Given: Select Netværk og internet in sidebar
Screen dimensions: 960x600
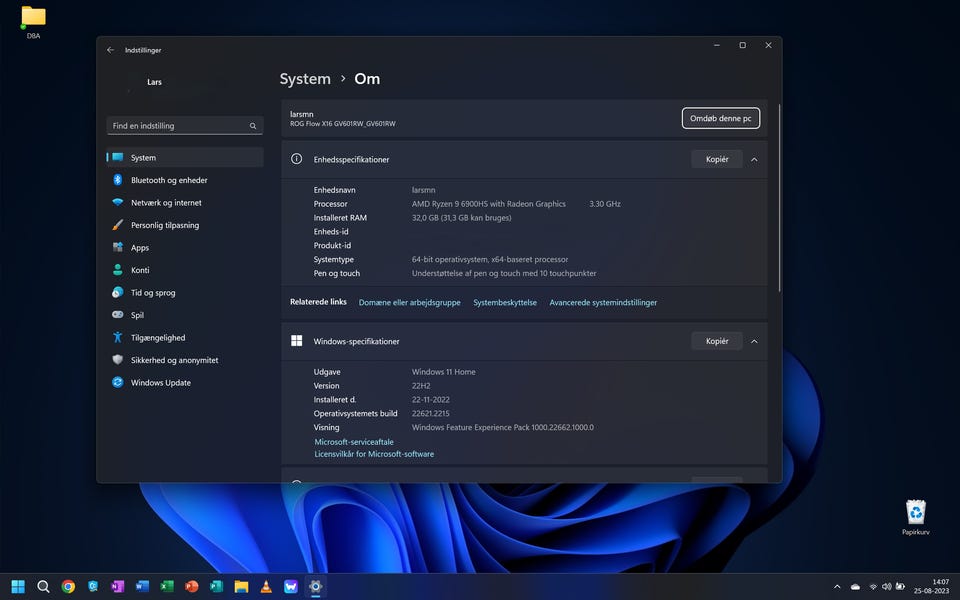Looking at the screenshot, I should (x=165, y=203).
